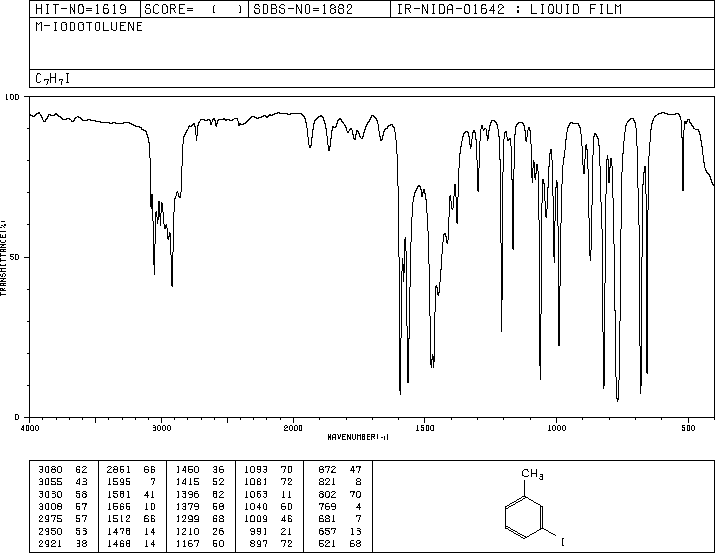Select the molecular formula C7H7I
This screenshot has height=553, width=715.
point(52,79)
